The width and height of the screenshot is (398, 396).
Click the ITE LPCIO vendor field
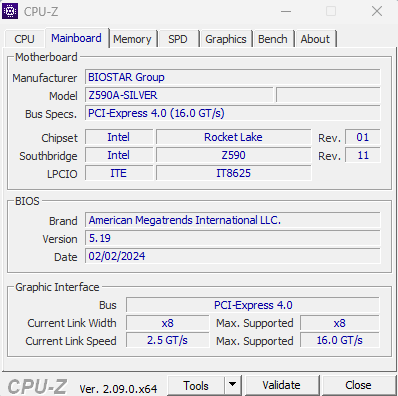[x=119, y=173]
